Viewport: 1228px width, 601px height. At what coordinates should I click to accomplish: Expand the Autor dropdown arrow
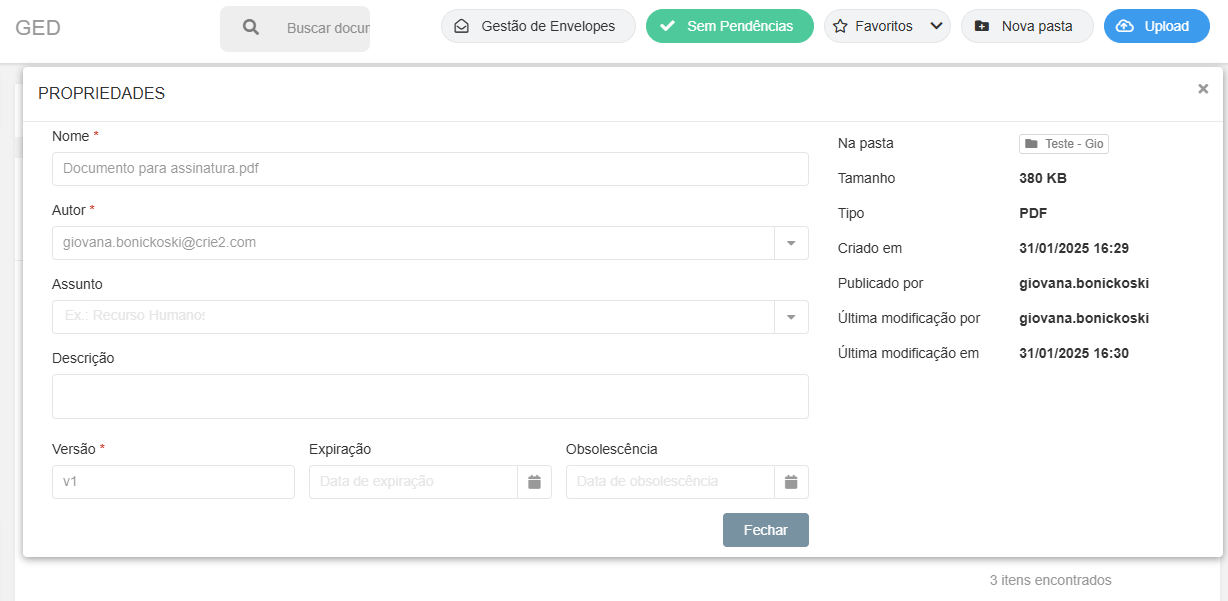(791, 243)
